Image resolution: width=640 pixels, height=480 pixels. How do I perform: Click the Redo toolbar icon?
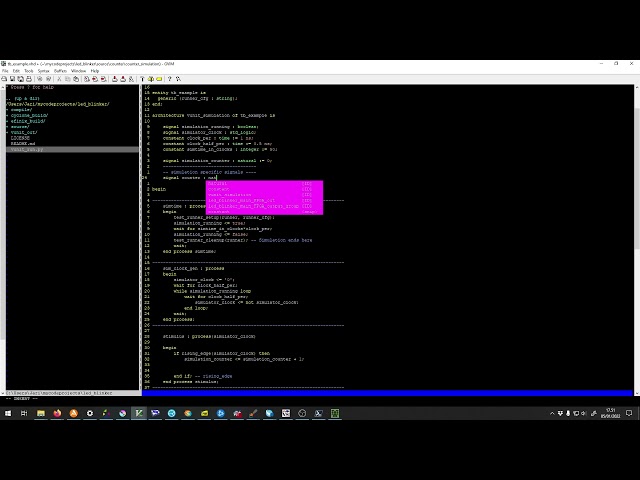[48, 79]
